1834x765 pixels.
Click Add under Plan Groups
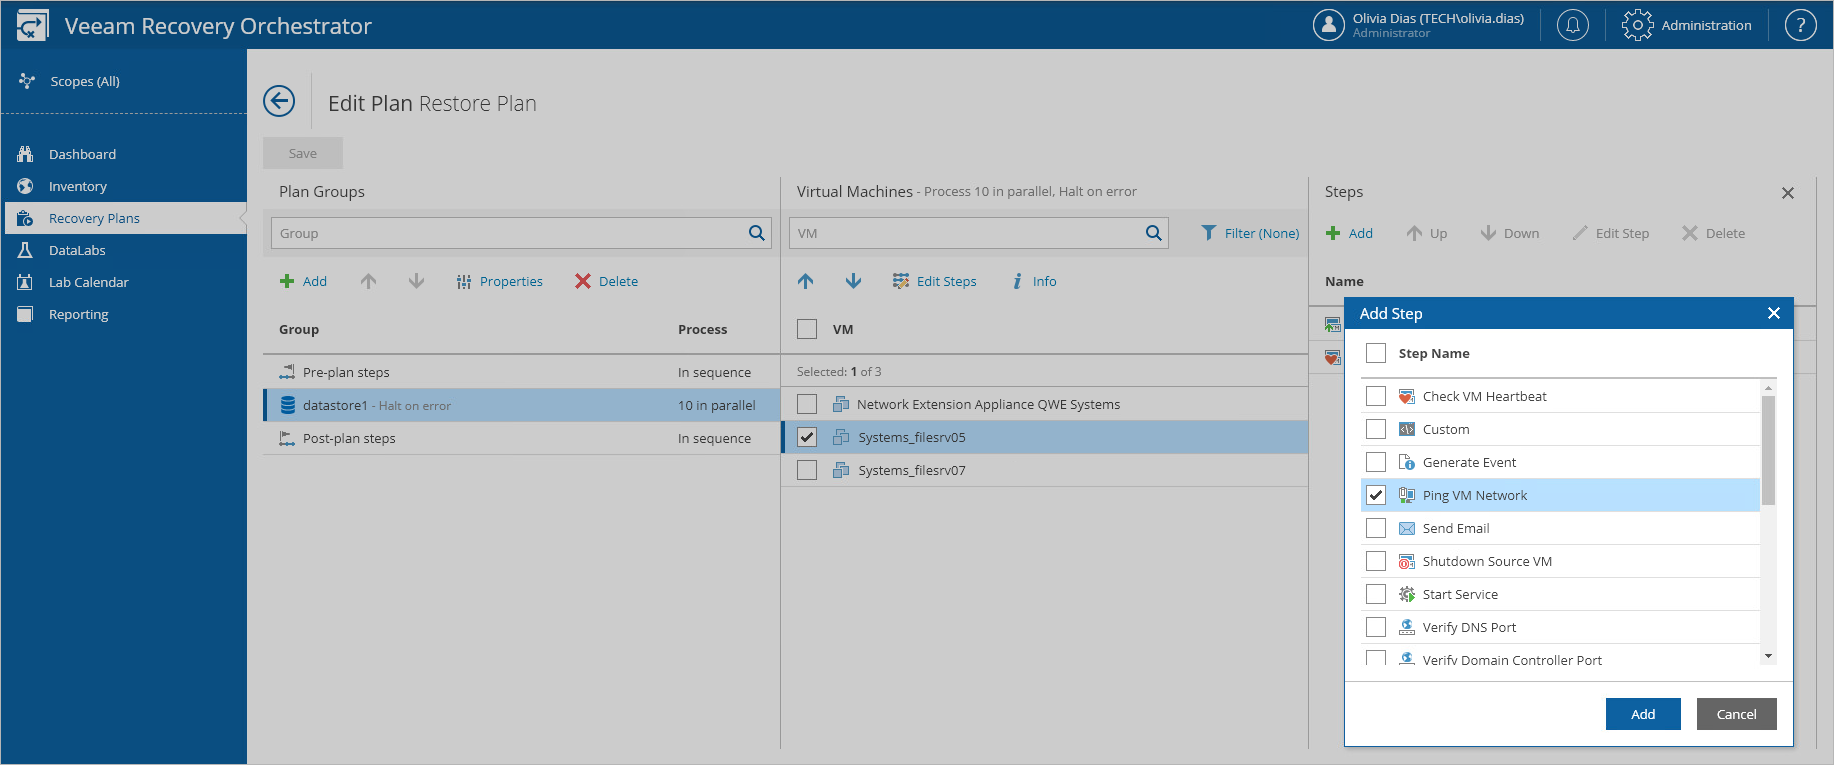click(304, 281)
